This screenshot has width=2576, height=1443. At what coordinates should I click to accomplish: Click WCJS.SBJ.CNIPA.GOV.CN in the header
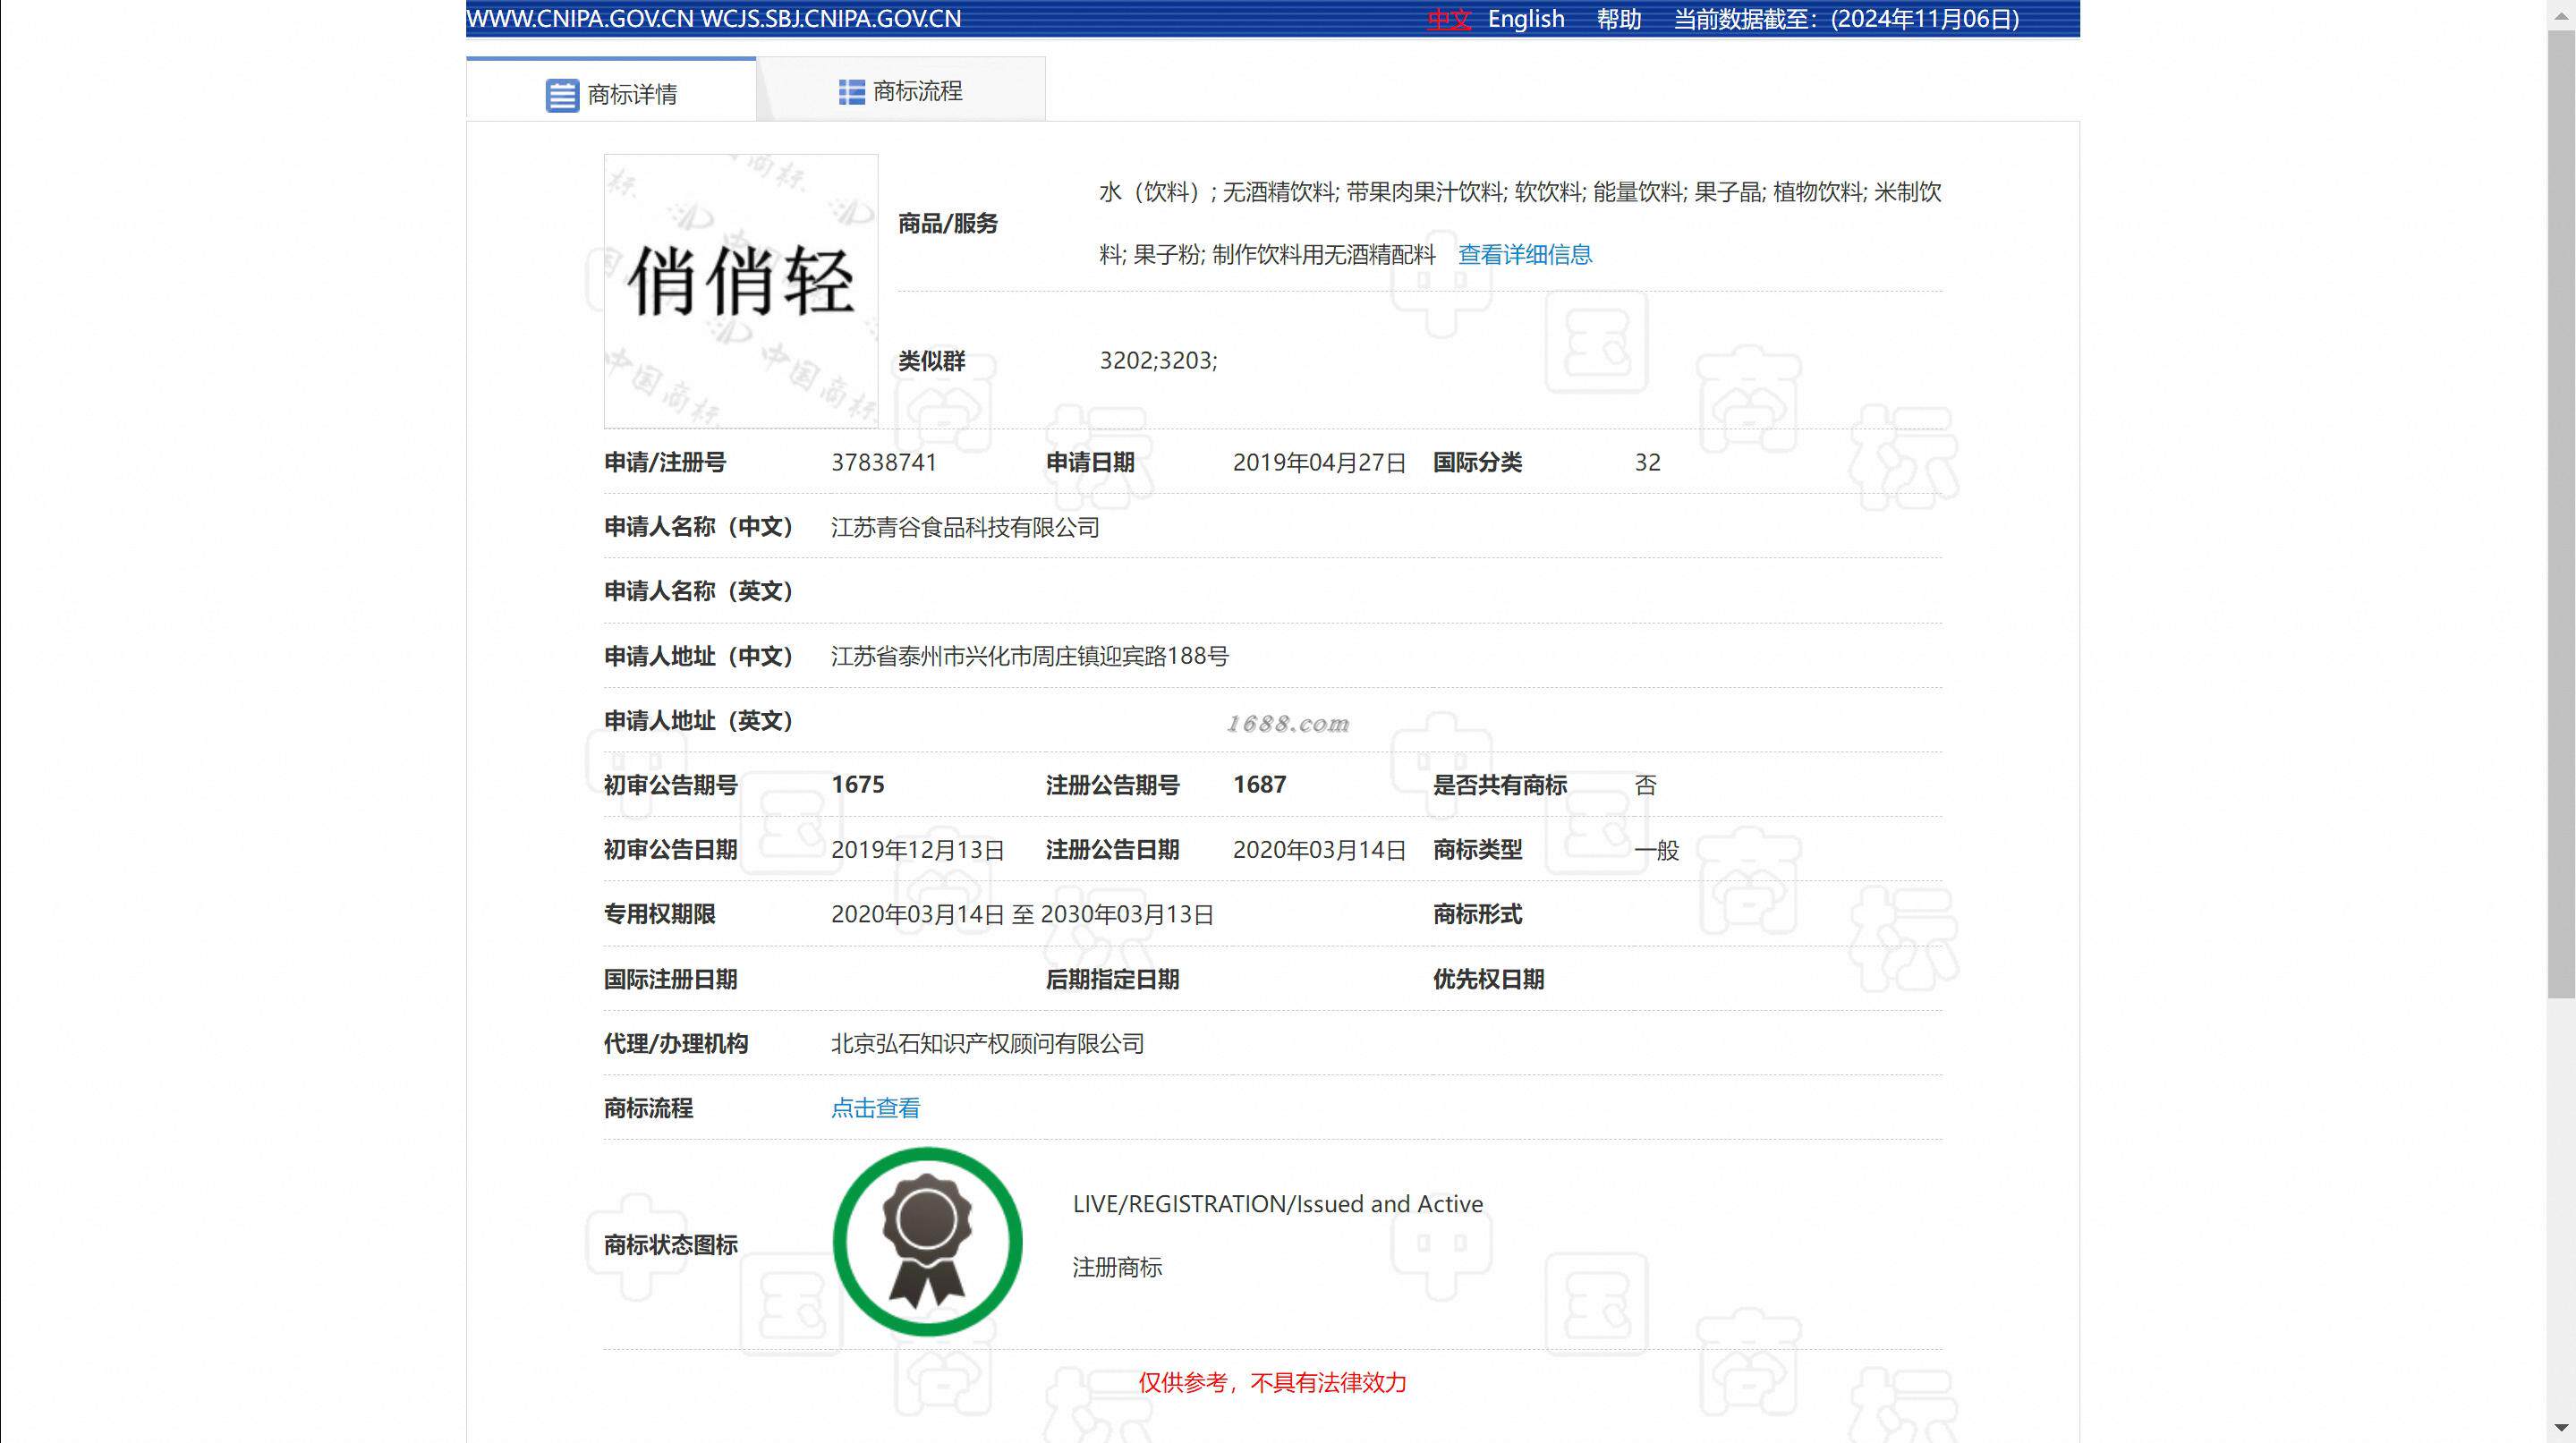pyautogui.click(x=830, y=19)
